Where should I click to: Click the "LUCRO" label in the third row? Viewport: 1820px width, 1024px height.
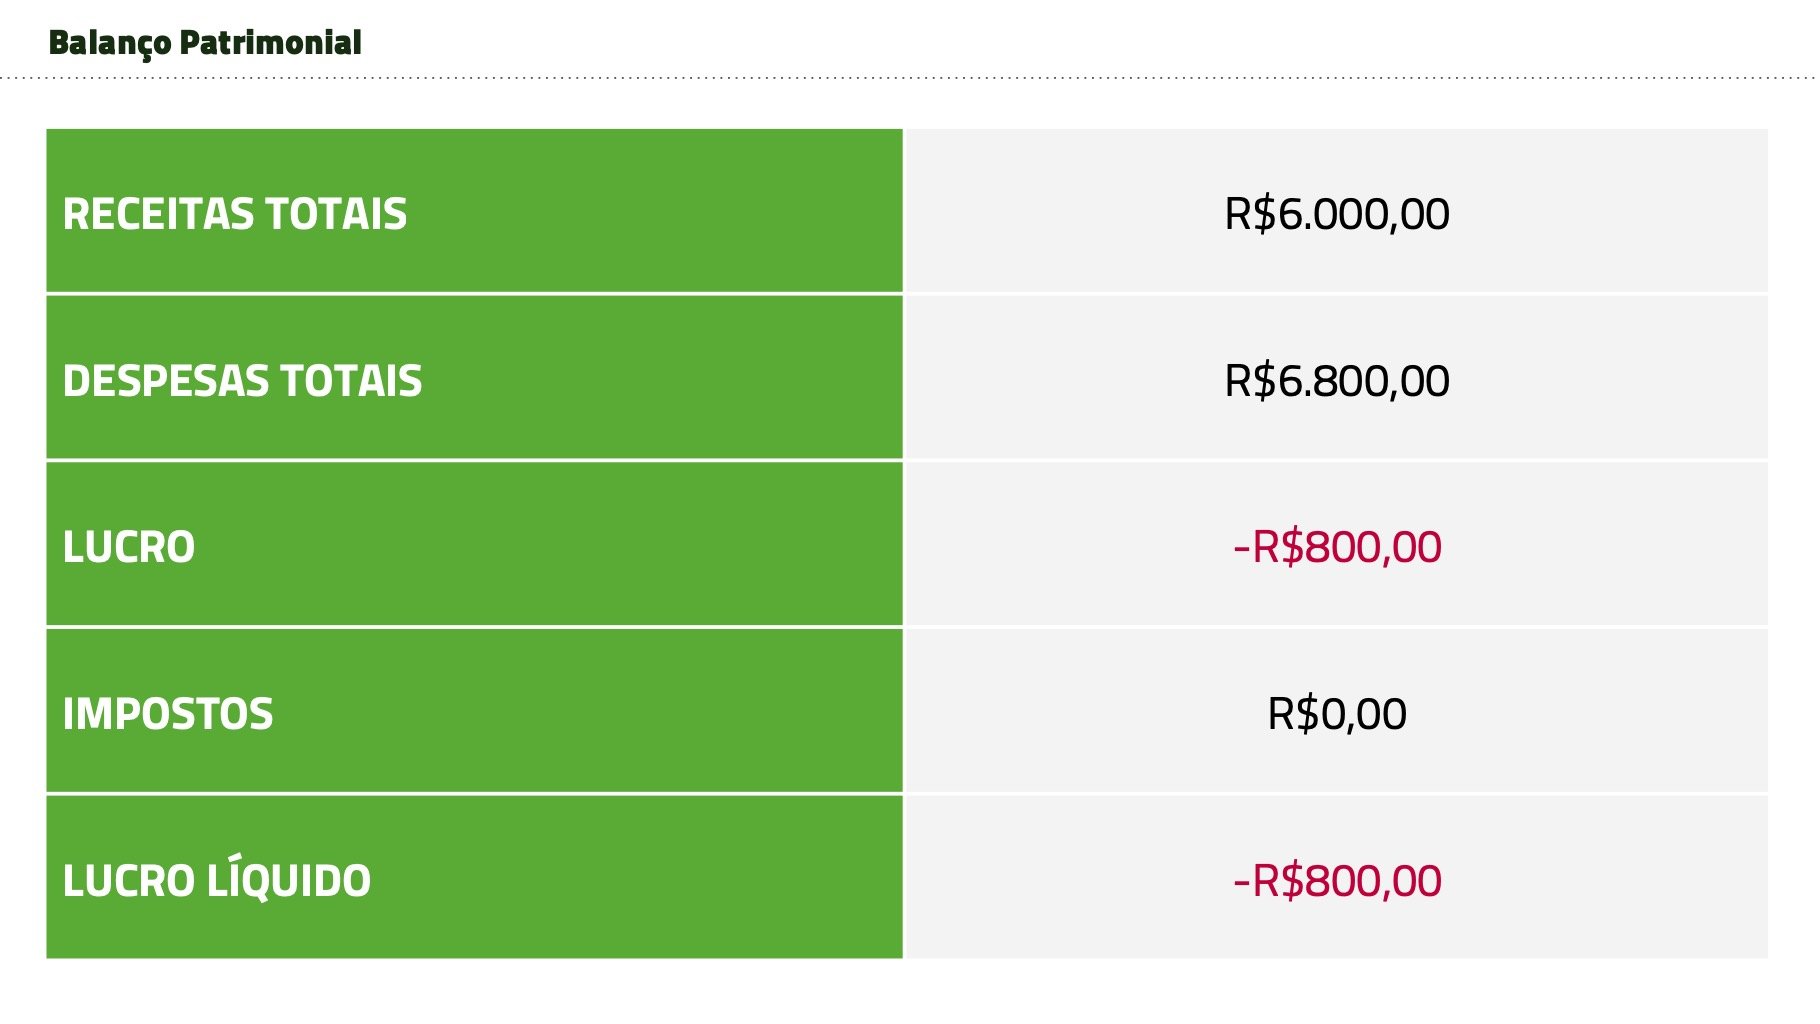129,547
